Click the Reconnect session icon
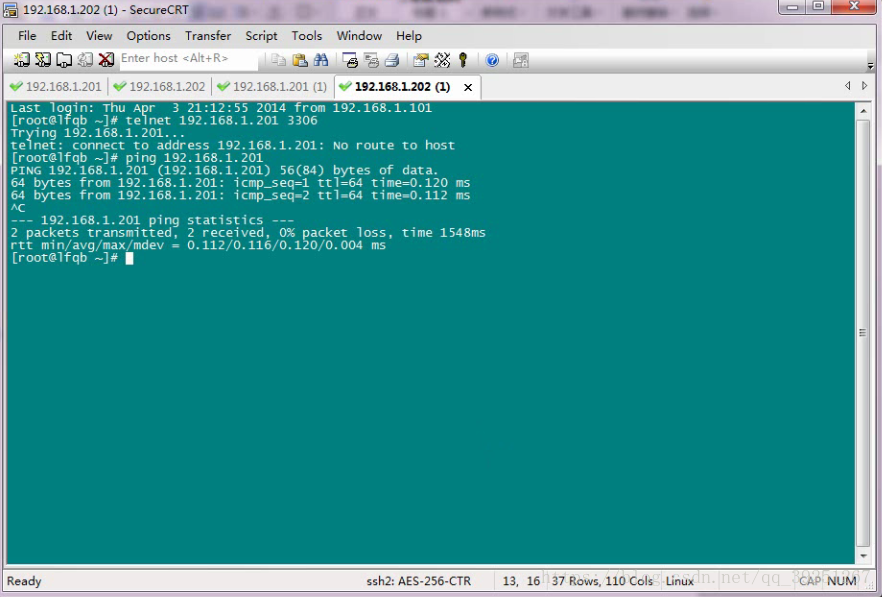The height and width of the screenshot is (597, 882). (85, 60)
